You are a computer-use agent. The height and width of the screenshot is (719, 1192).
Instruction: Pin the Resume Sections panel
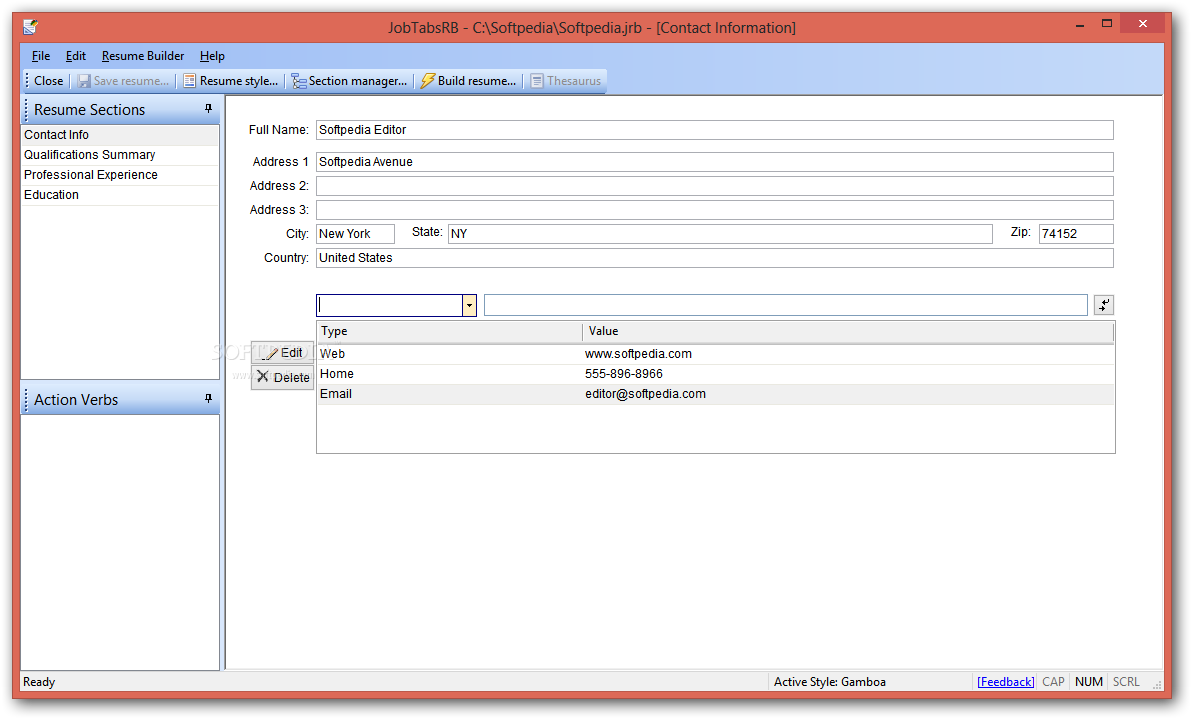point(208,109)
